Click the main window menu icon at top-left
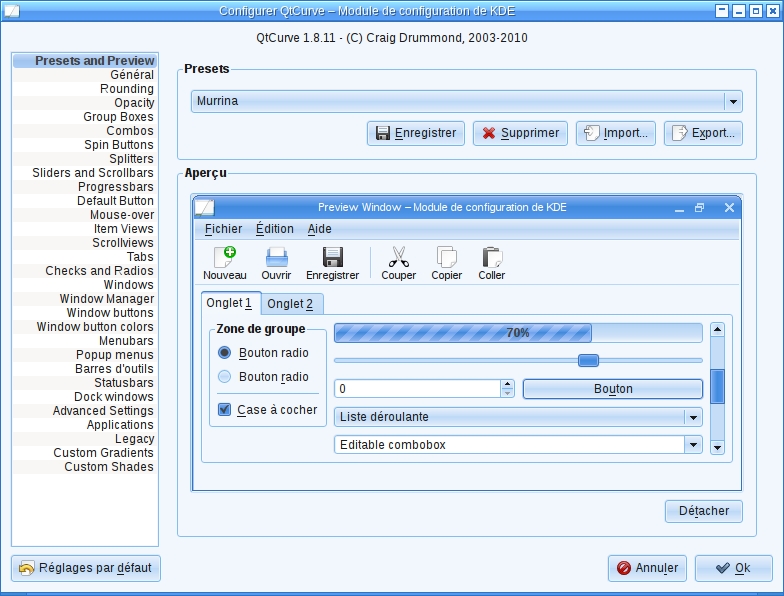Viewport: 784px width, 596px height. pos(12,10)
